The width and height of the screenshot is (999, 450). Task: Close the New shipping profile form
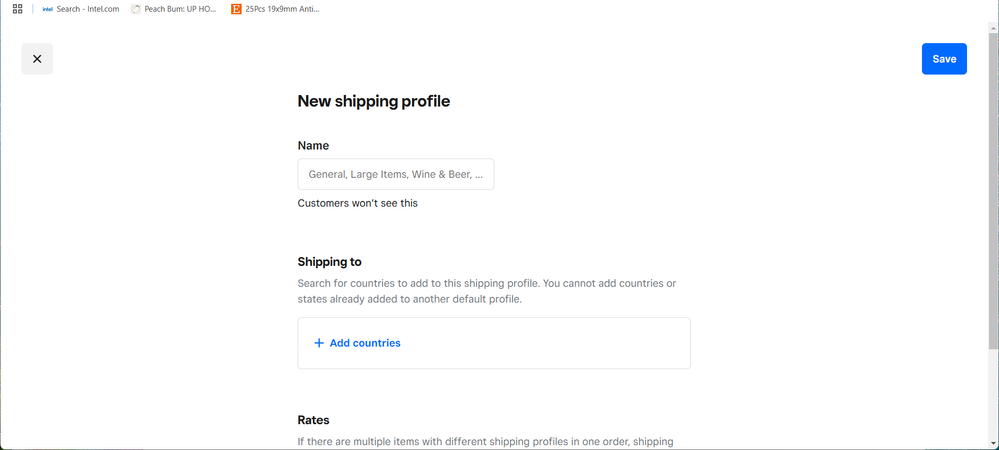[37, 59]
